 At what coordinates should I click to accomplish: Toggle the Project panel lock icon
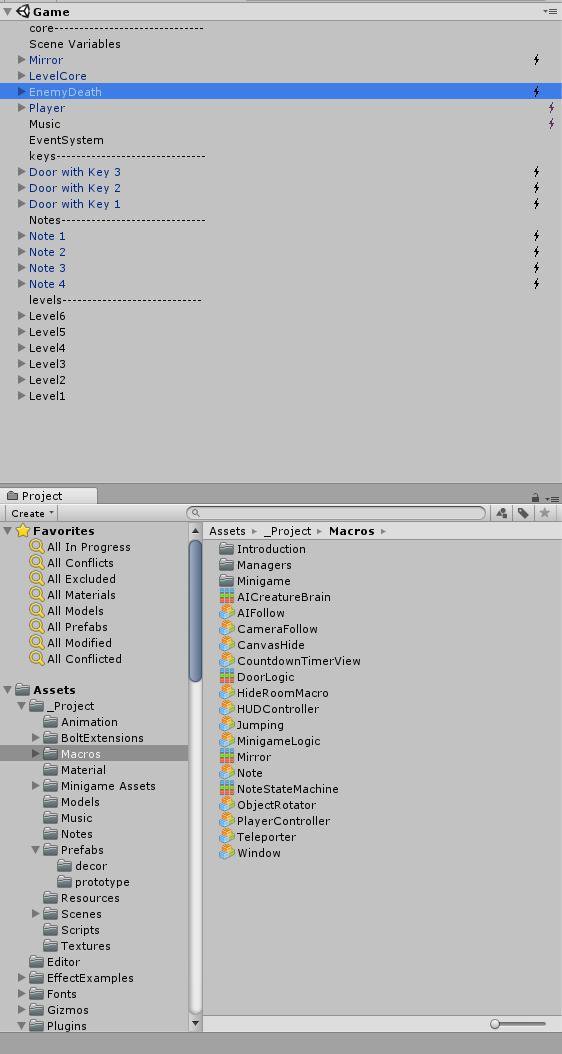coord(535,498)
